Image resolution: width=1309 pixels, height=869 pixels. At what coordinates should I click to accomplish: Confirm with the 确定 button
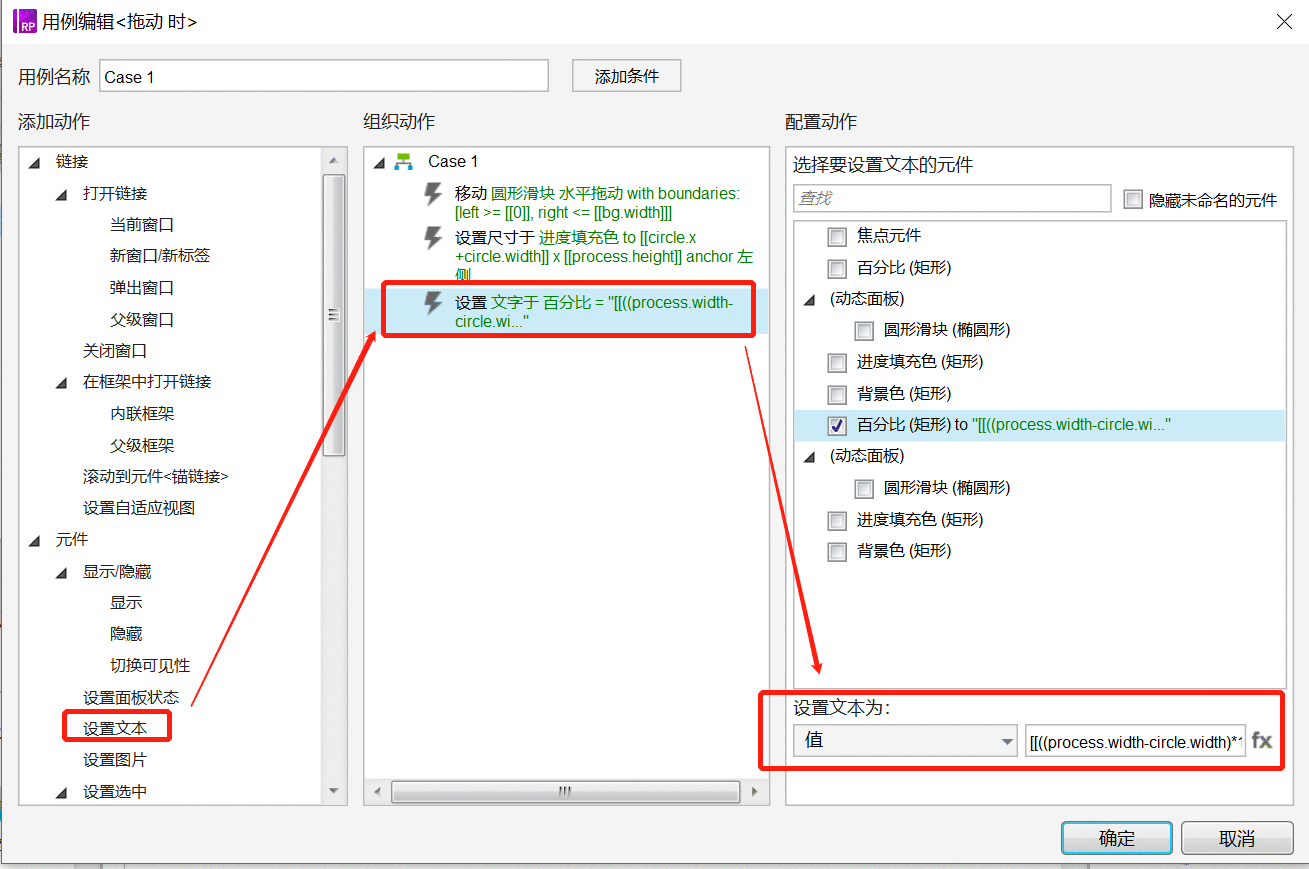pyautogui.click(x=1117, y=838)
